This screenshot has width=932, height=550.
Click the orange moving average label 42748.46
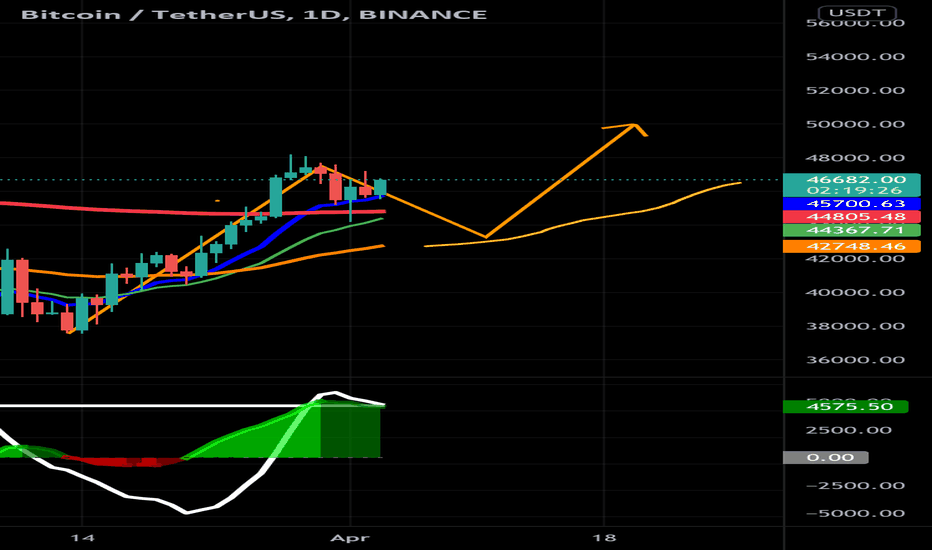tap(852, 246)
